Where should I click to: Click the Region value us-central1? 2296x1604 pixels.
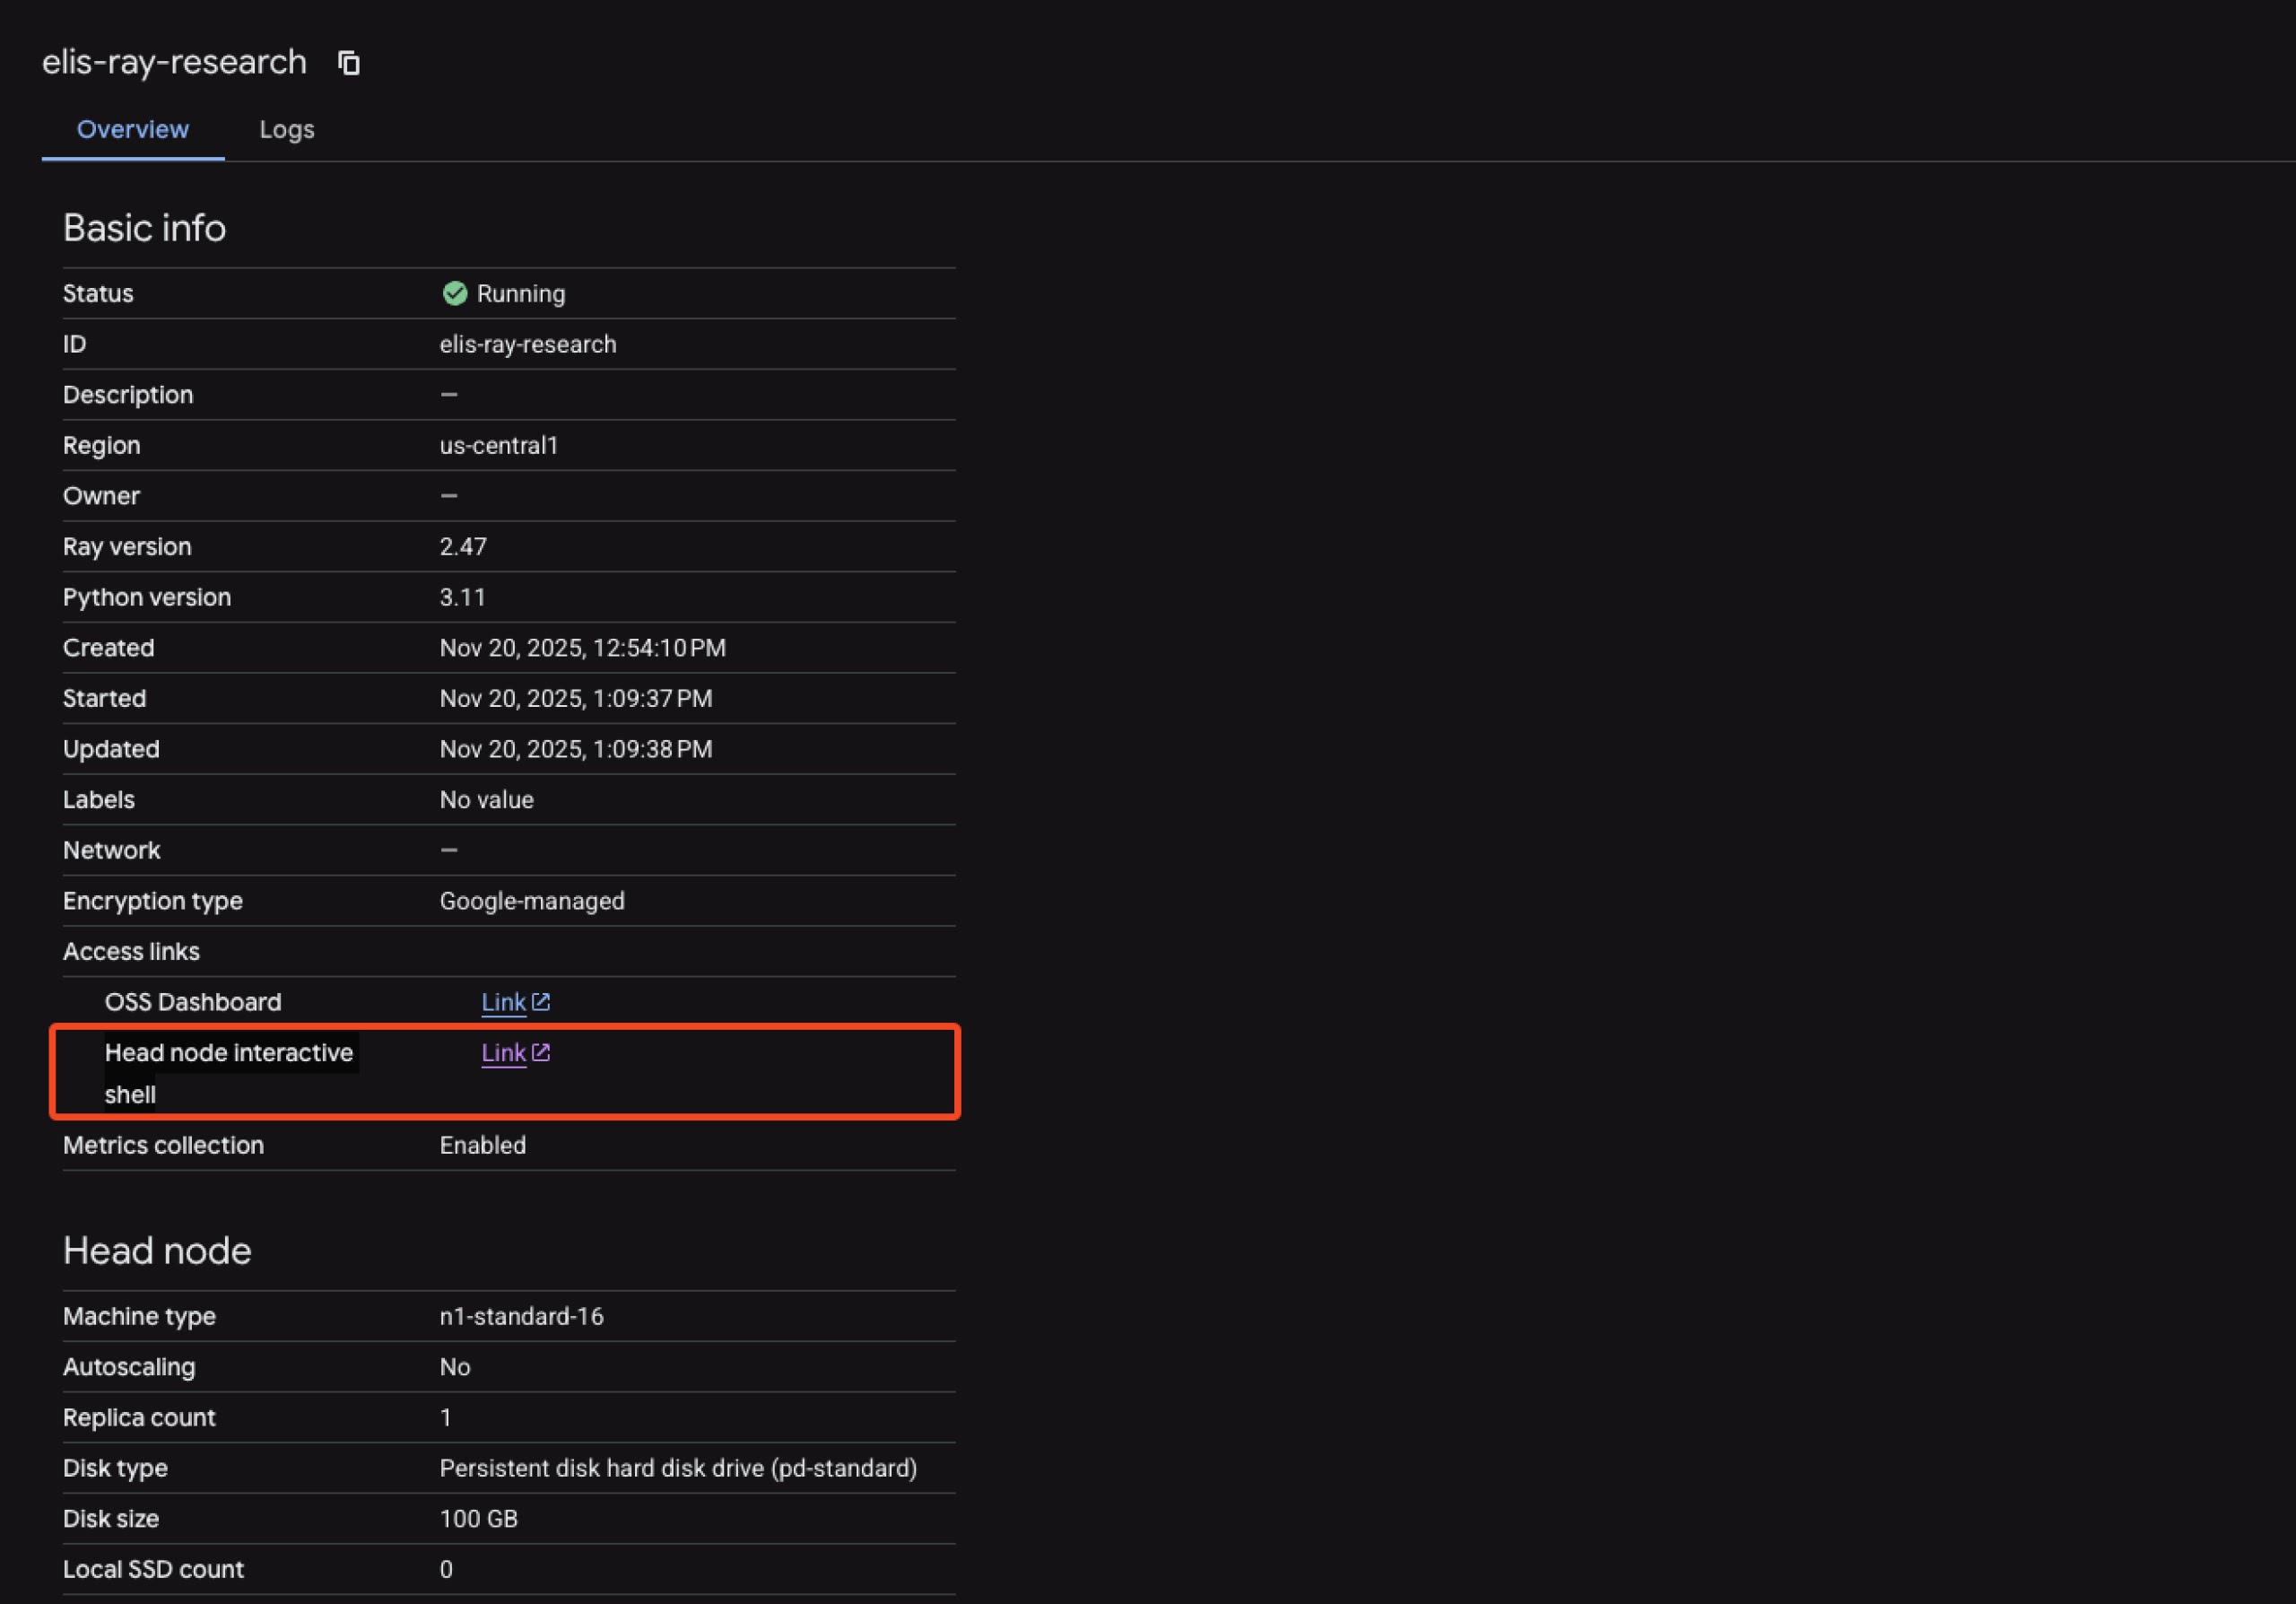[x=499, y=445]
